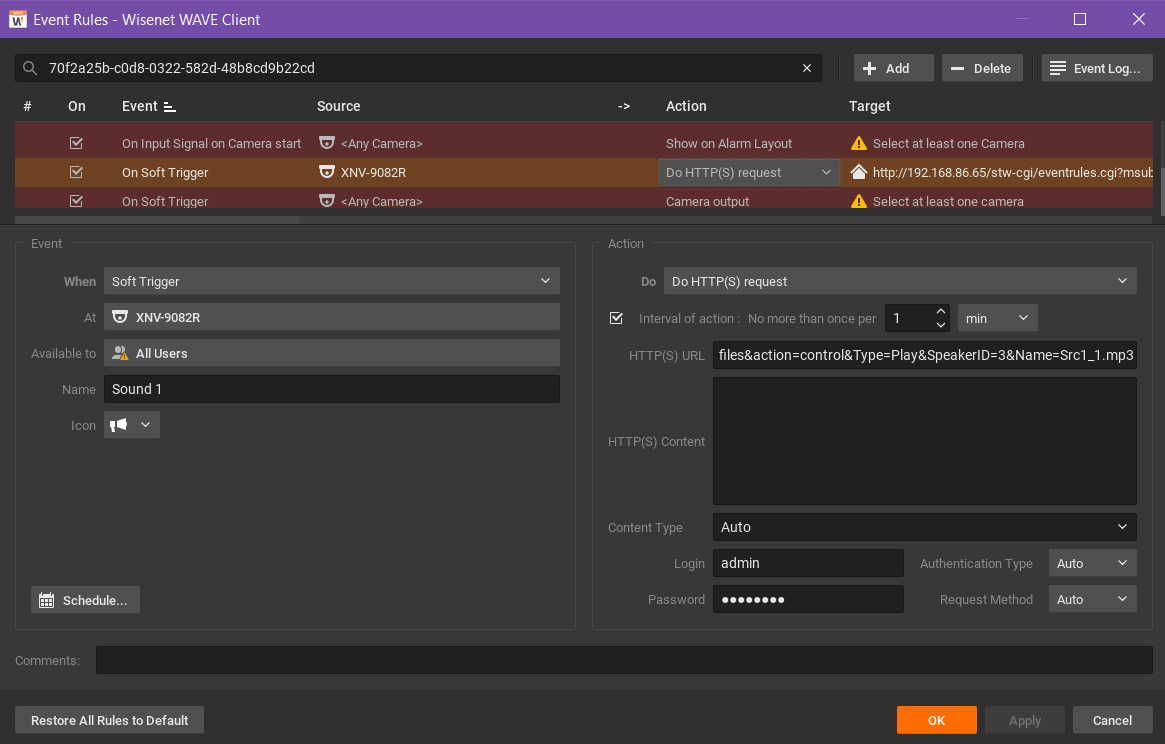Click the HTTP(S) URL input field

click(924, 355)
